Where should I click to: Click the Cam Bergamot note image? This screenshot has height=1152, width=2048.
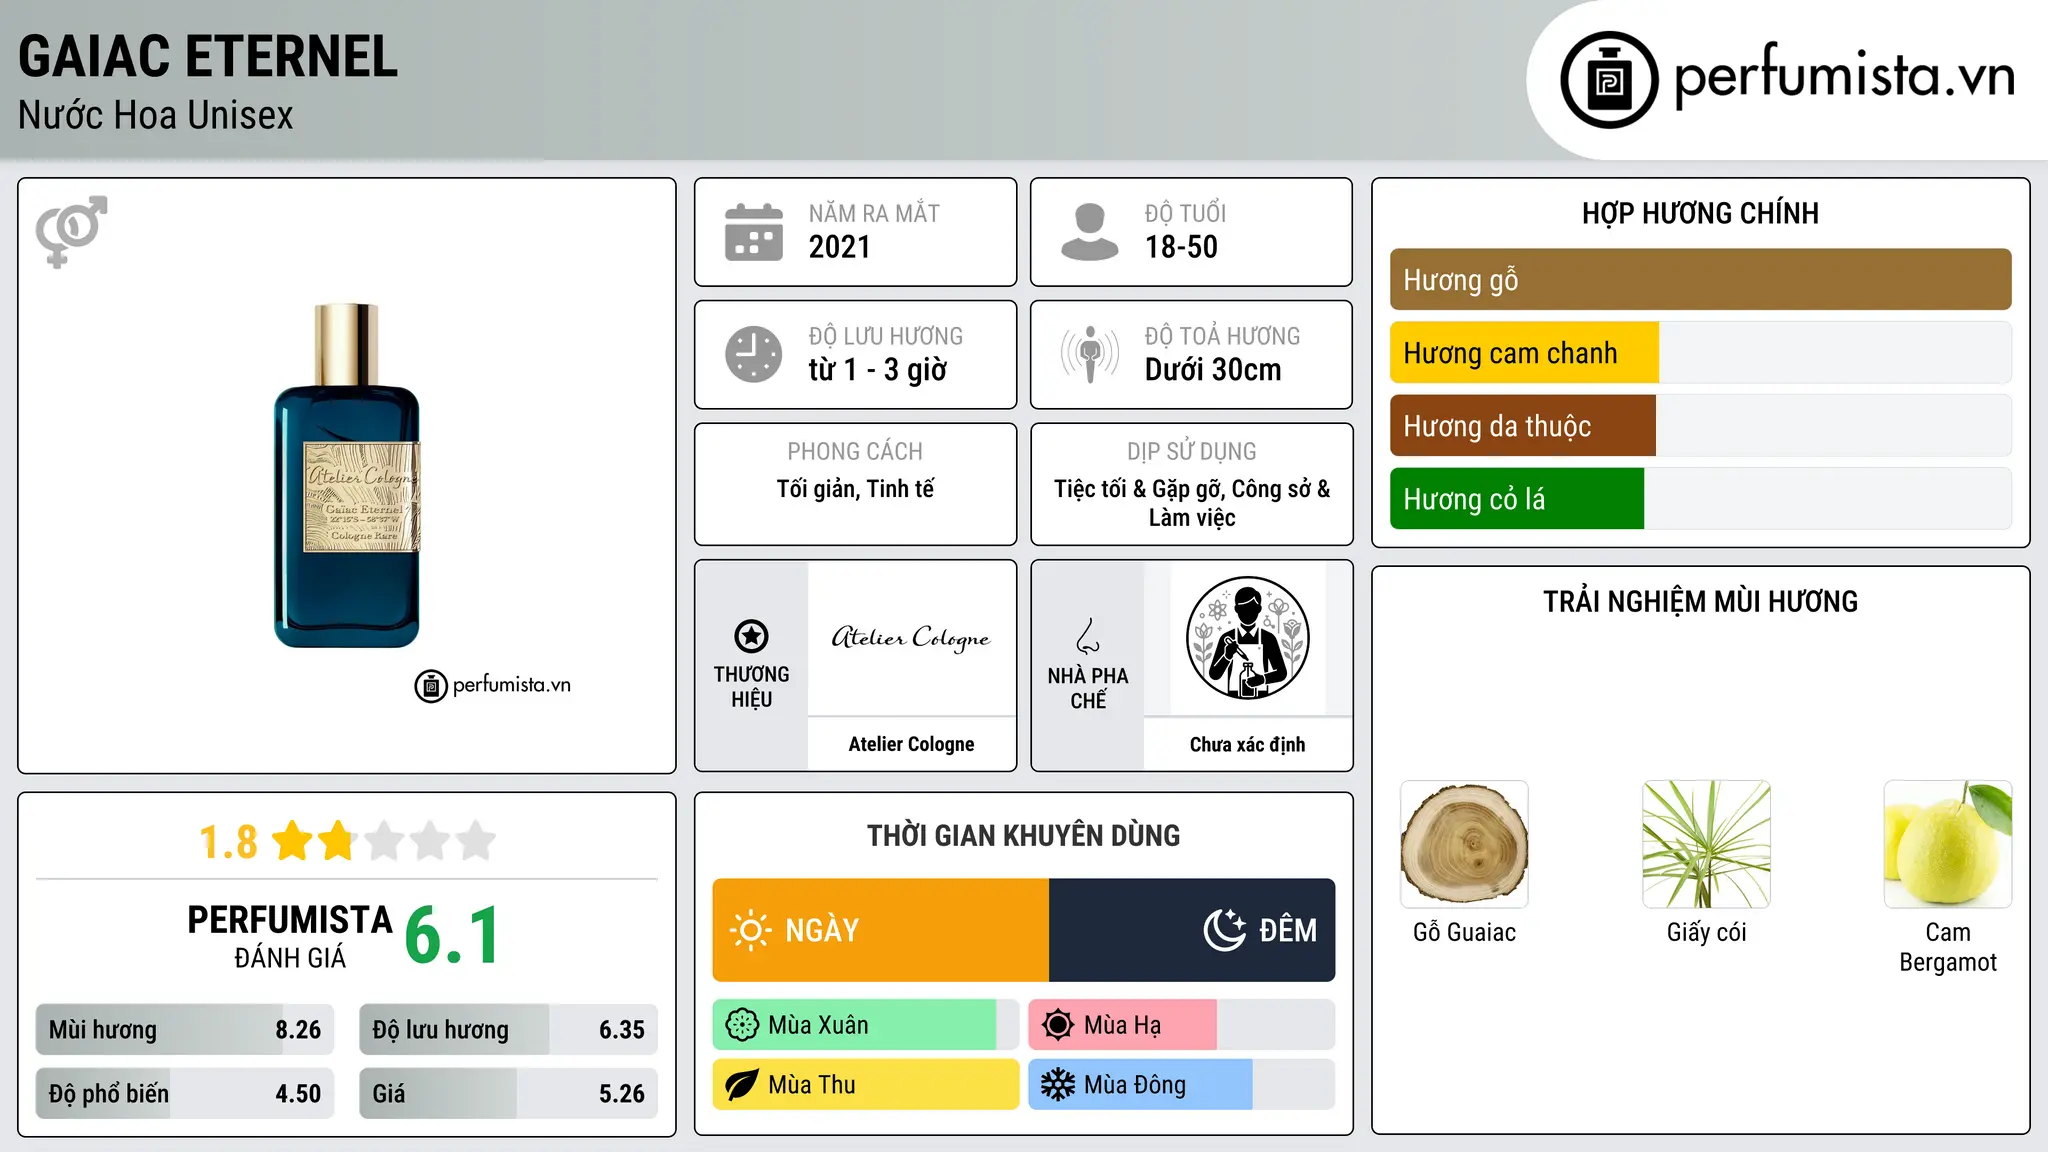[1948, 844]
